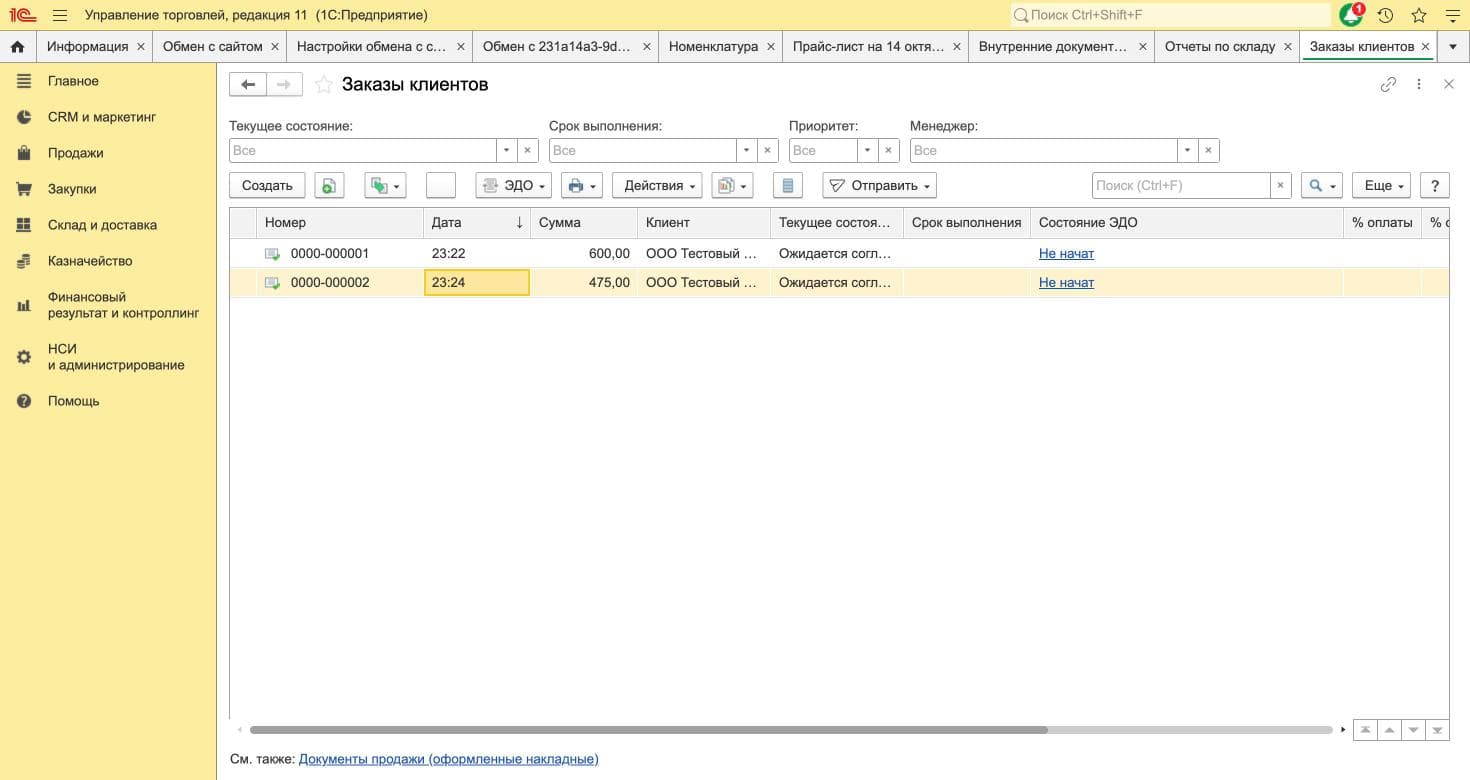
Task: Open the main menu hamburger icon
Action: coord(60,15)
